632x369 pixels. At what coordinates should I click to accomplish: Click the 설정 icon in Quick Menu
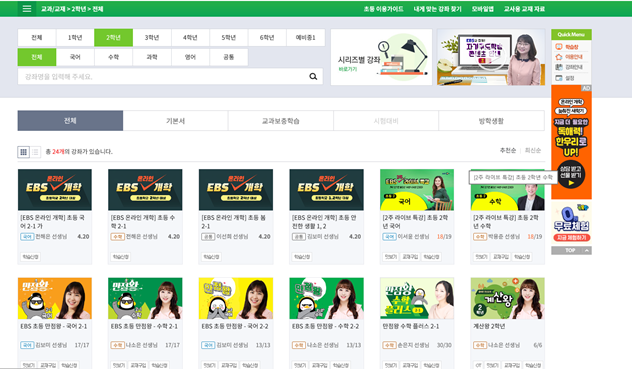pyautogui.click(x=559, y=78)
